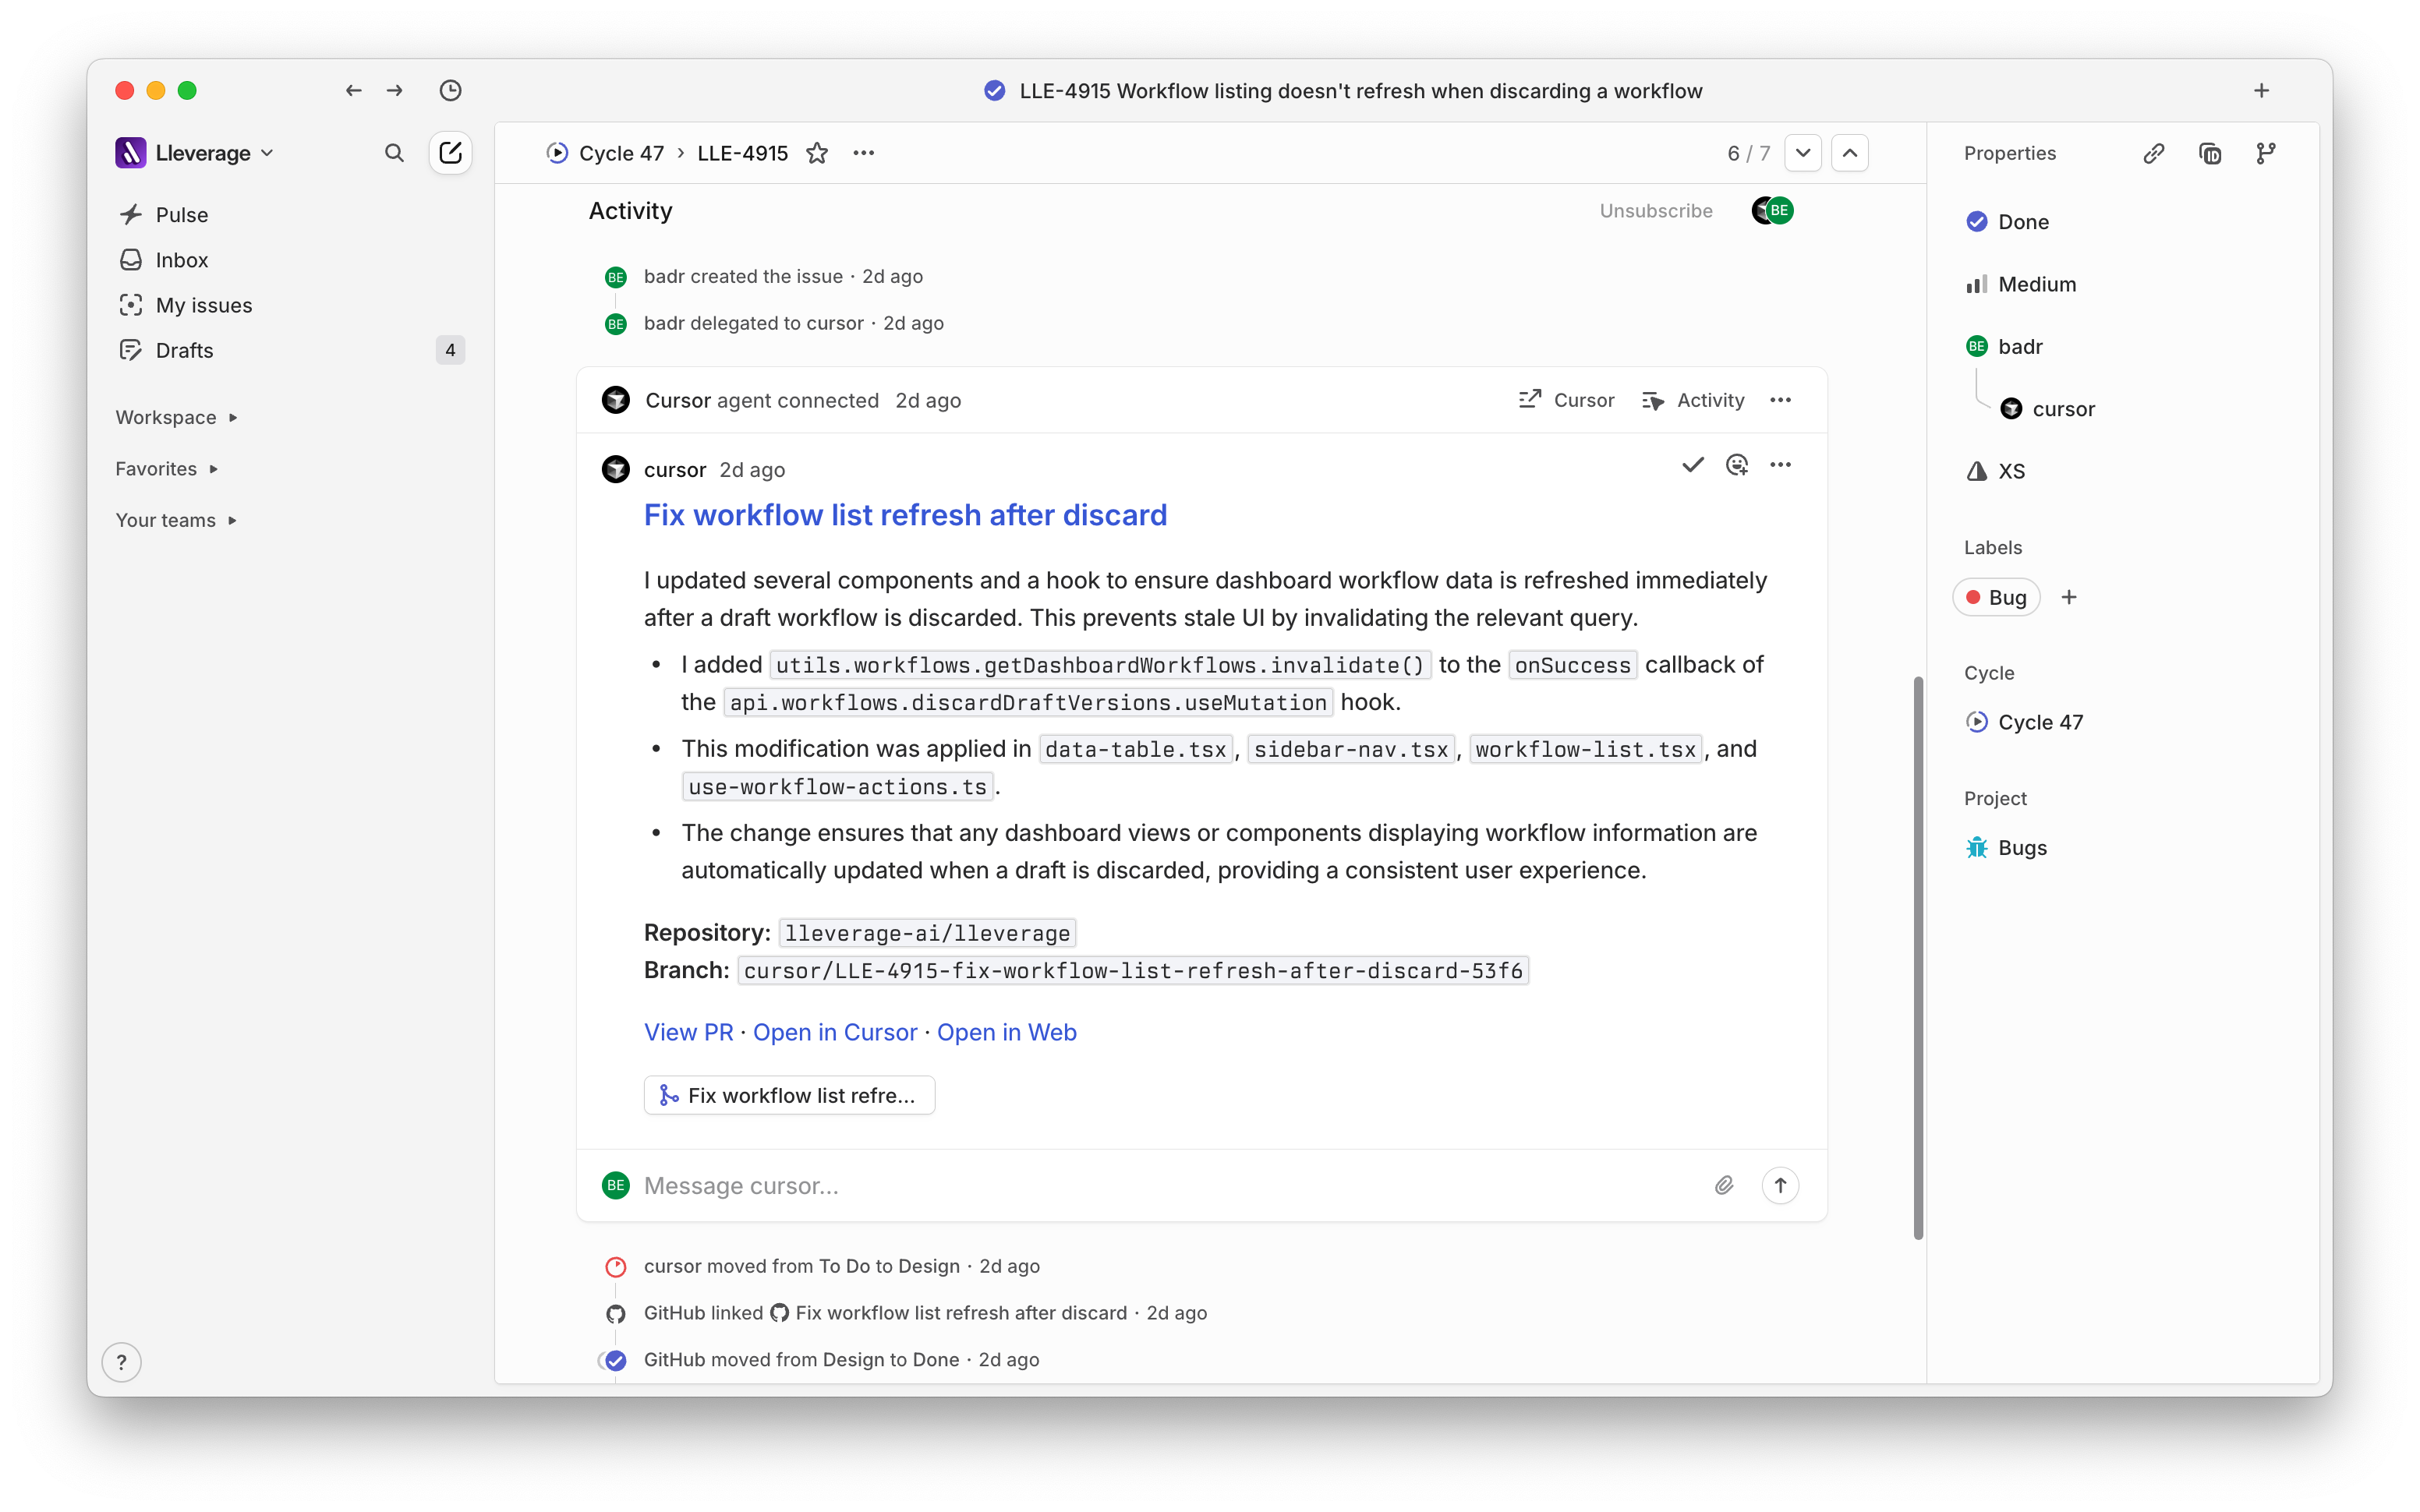This screenshot has width=2420, height=1512.
Task: Open help question mark button
Action: click(121, 1362)
